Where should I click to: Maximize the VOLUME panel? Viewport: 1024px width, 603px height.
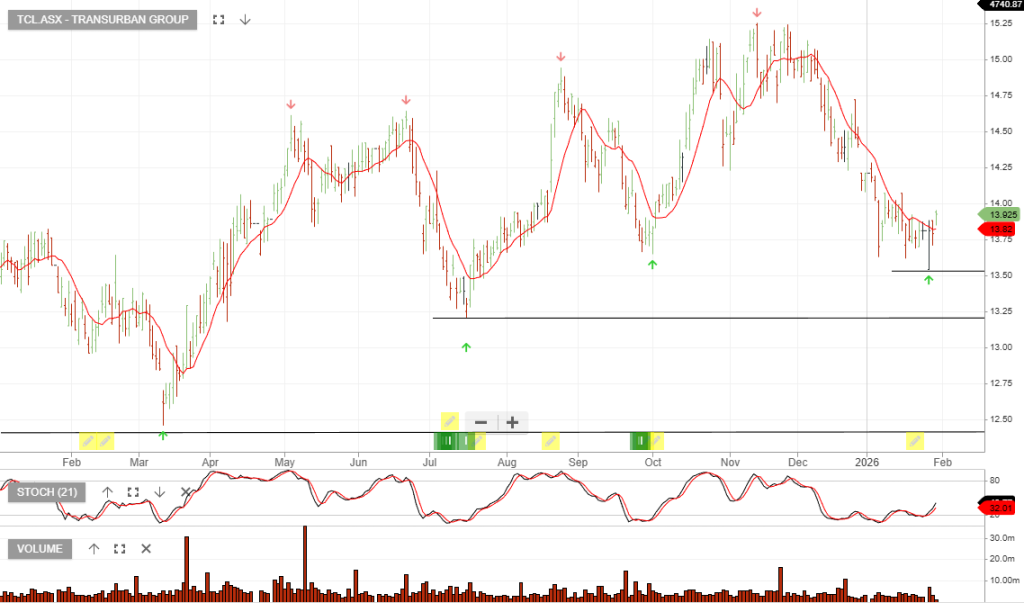tap(120, 548)
